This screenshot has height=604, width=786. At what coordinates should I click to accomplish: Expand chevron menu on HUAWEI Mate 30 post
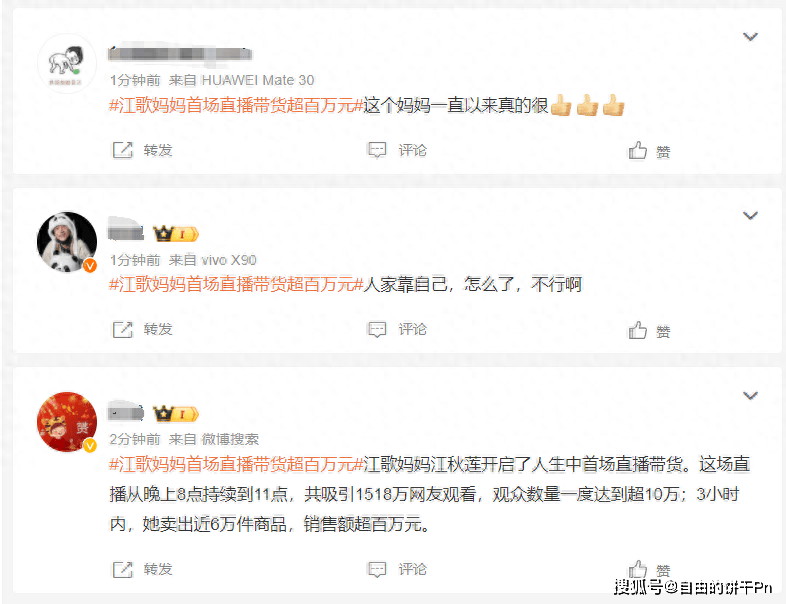click(750, 37)
